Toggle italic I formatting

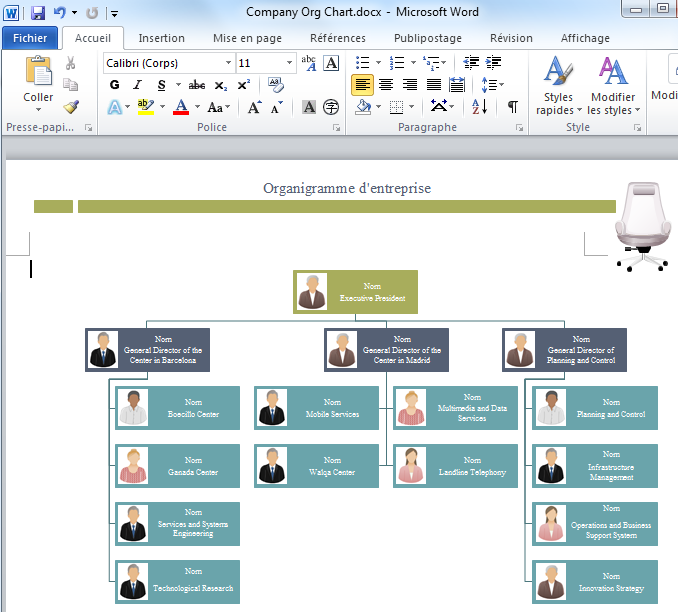(138, 85)
